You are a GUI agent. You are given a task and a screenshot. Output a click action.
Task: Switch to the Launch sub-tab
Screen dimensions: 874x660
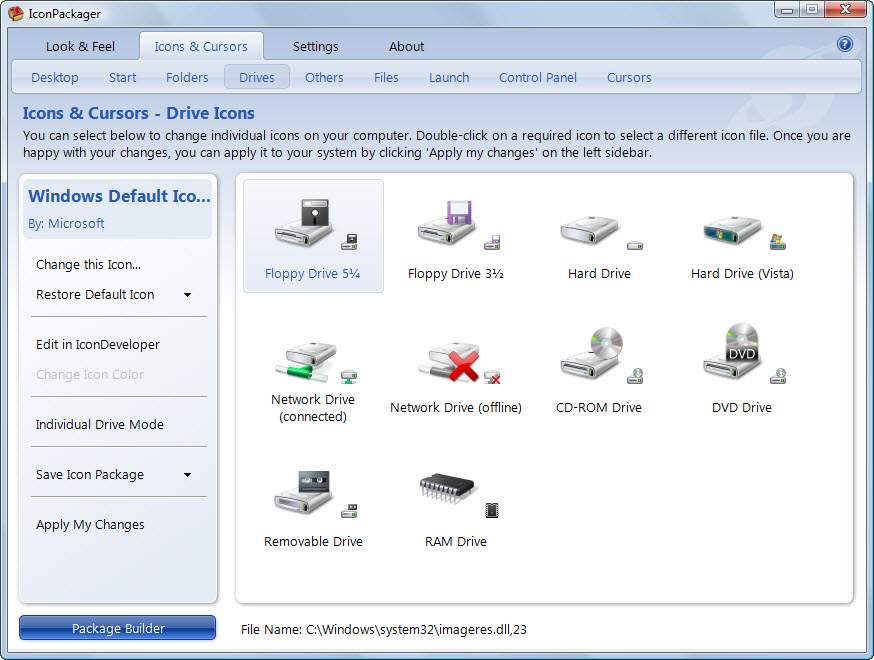[449, 77]
